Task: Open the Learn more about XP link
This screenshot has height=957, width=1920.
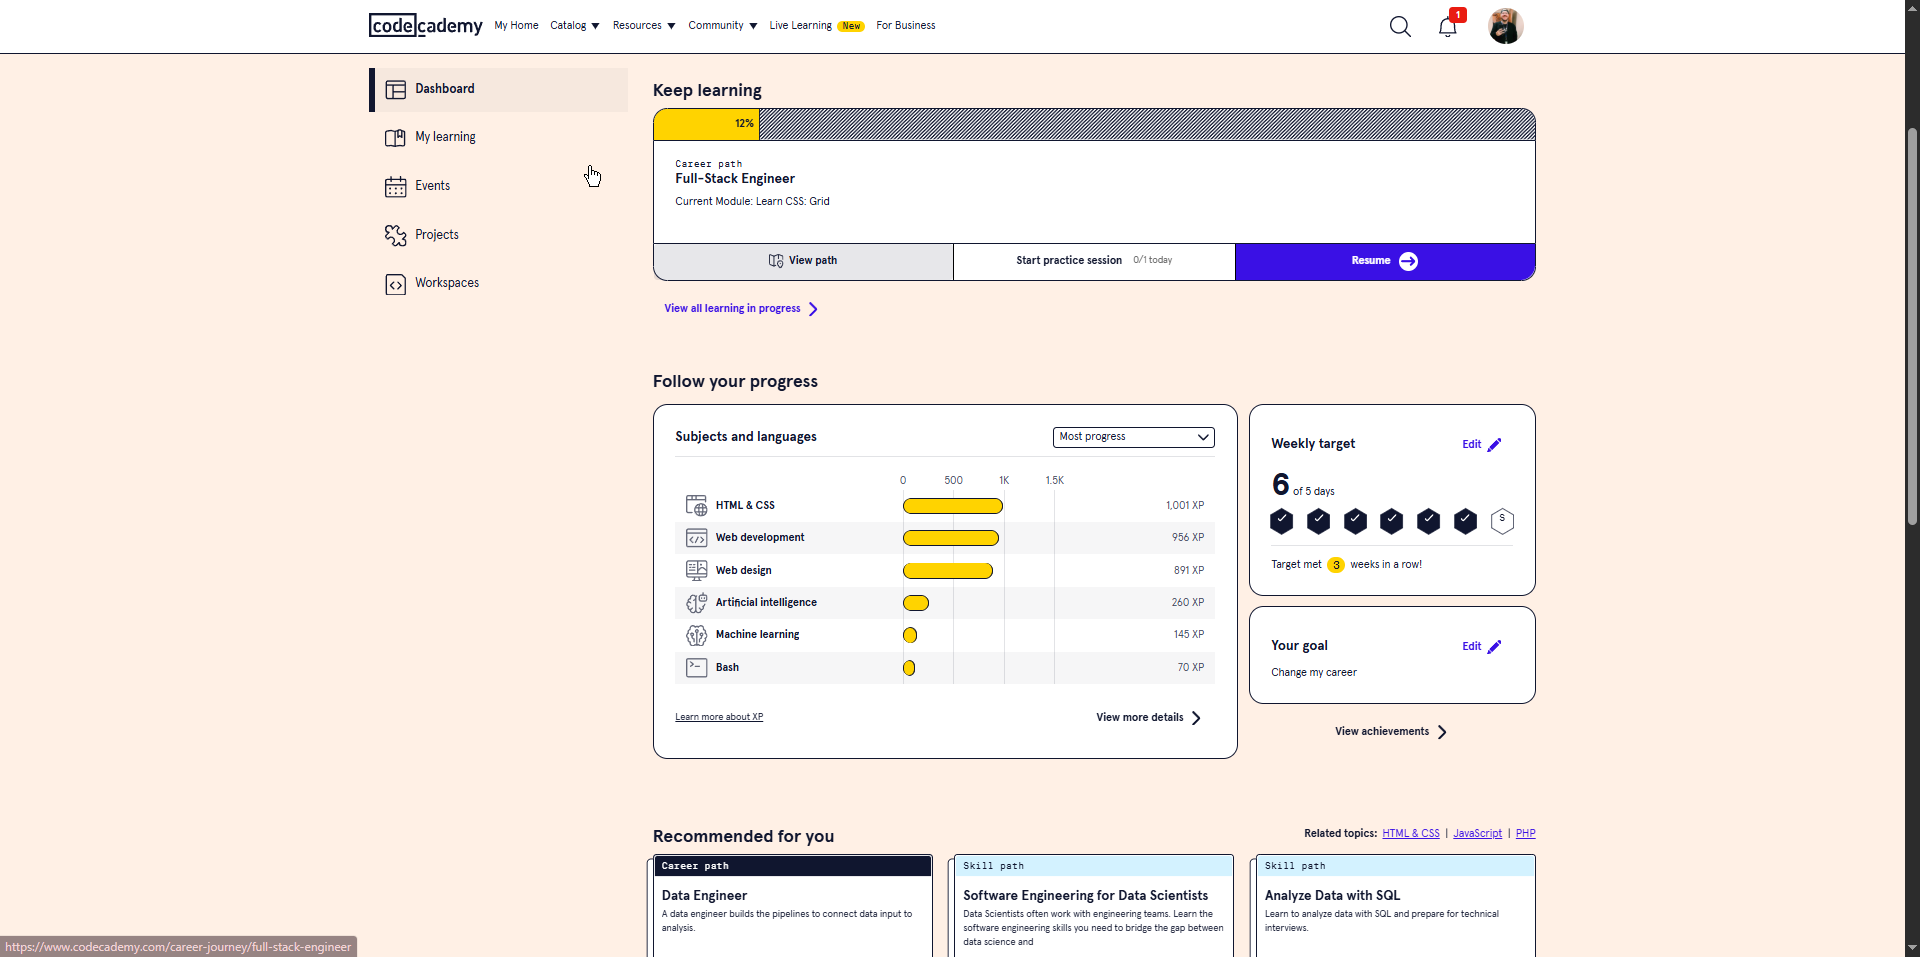Action: pyautogui.click(x=719, y=717)
